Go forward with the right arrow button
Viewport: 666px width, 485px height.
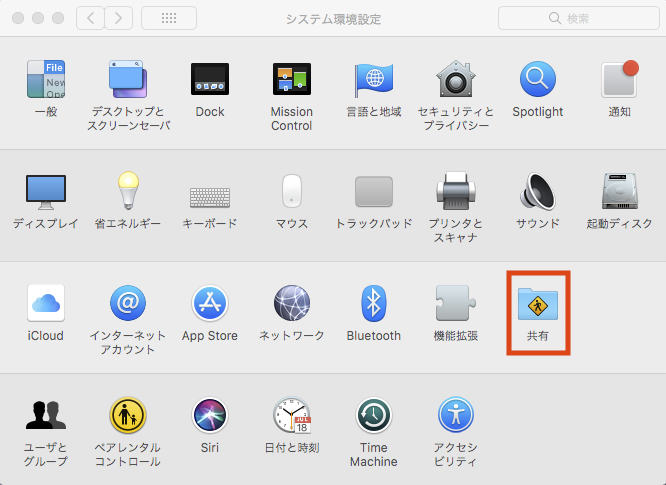[119, 18]
